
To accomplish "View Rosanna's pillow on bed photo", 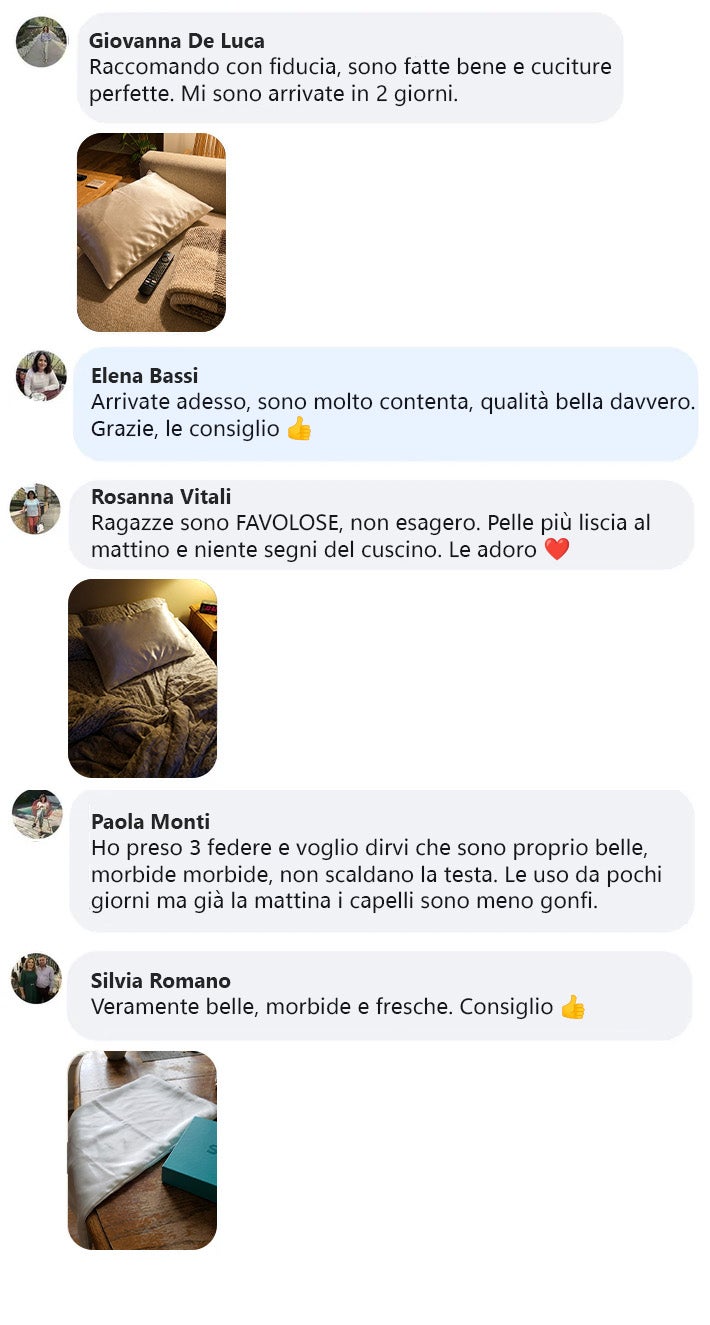I will click(x=142, y=678).
